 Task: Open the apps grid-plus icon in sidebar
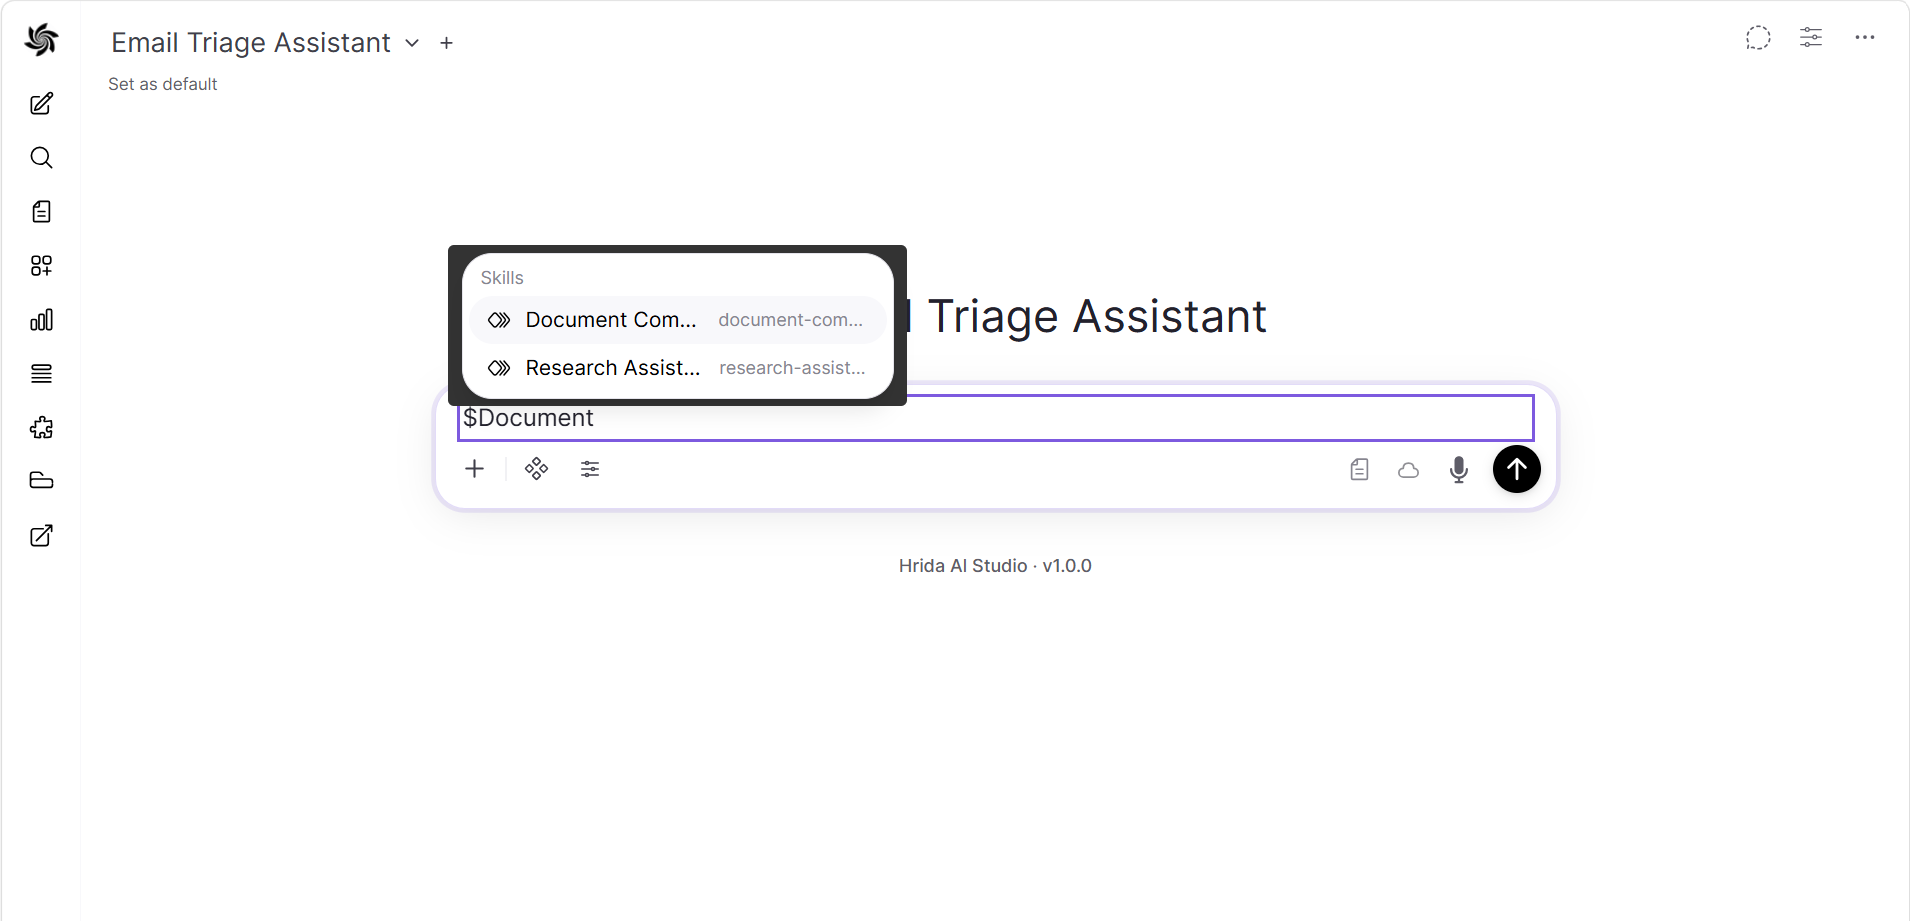point(41,266)
